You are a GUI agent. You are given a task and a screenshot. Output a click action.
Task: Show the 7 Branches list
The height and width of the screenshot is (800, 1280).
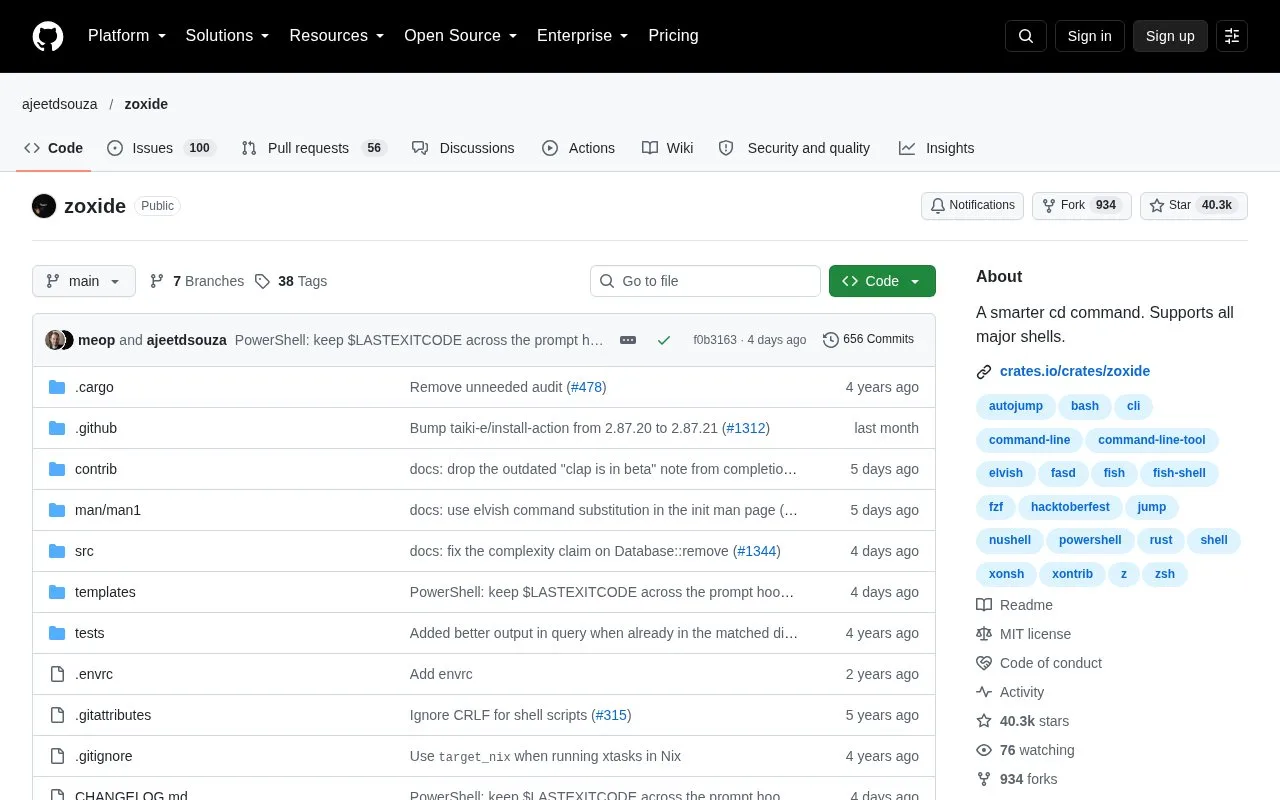(197, 281)
